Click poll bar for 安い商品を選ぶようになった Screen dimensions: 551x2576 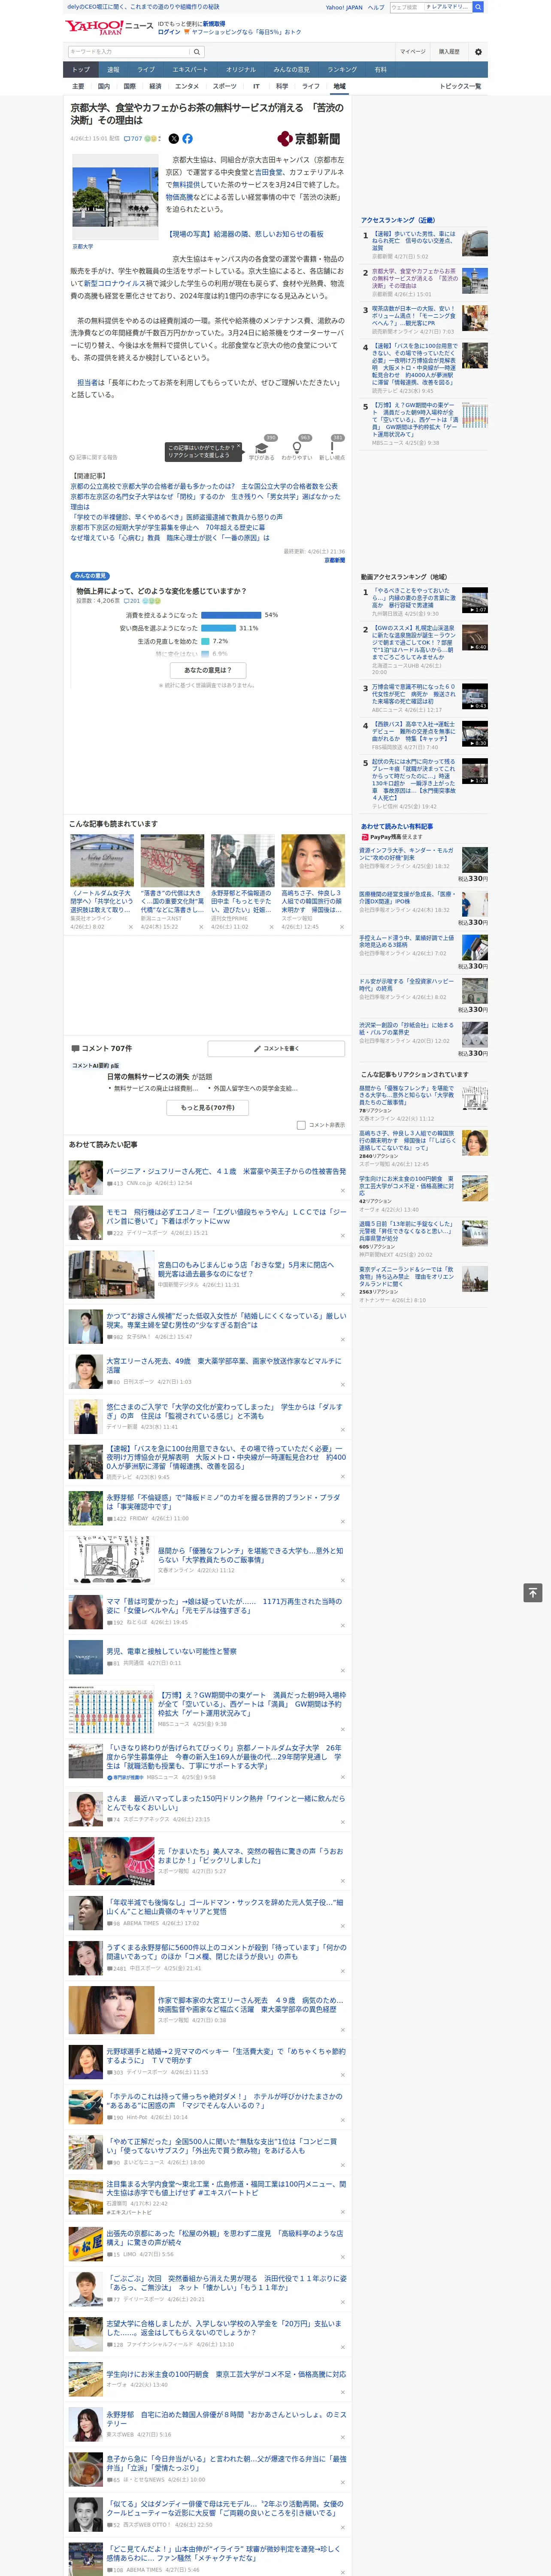pyautogui.click(x=219, y=628)
